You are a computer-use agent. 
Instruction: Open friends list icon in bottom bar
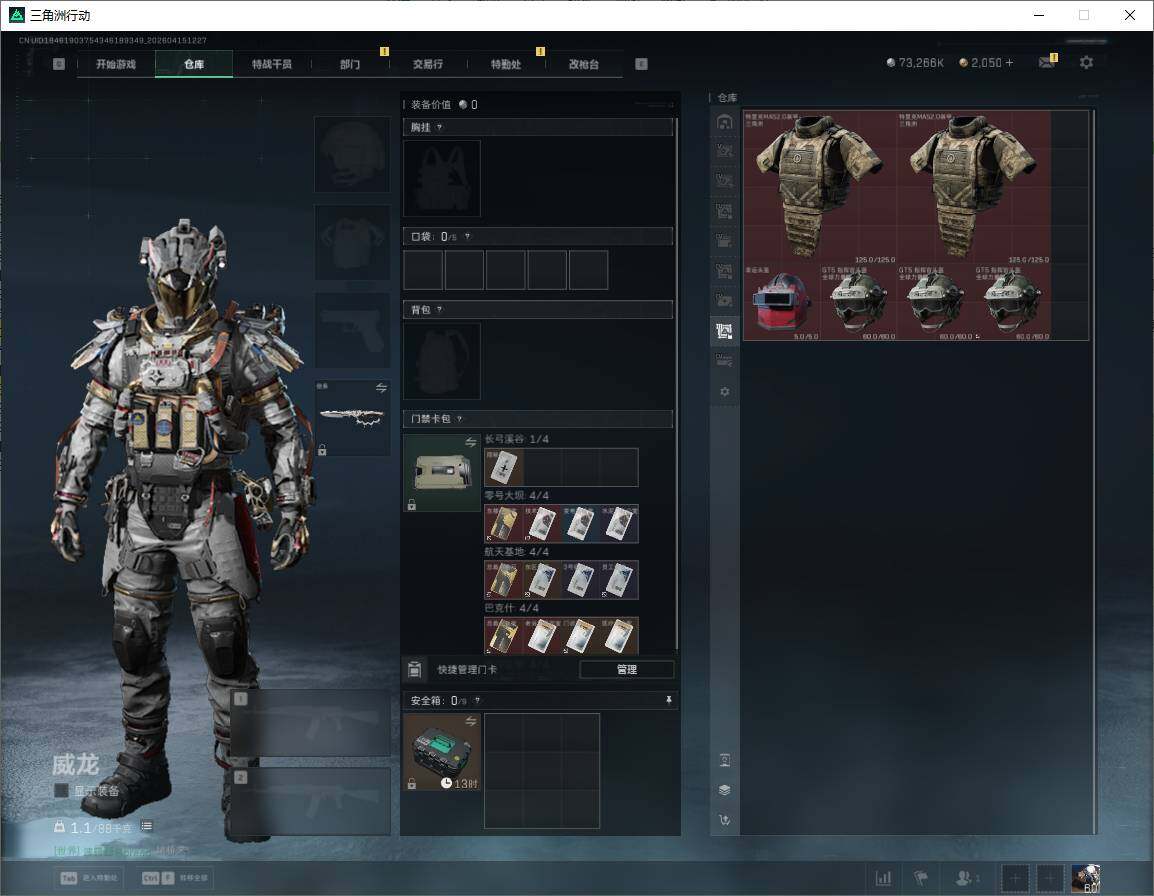click(966, 878)
